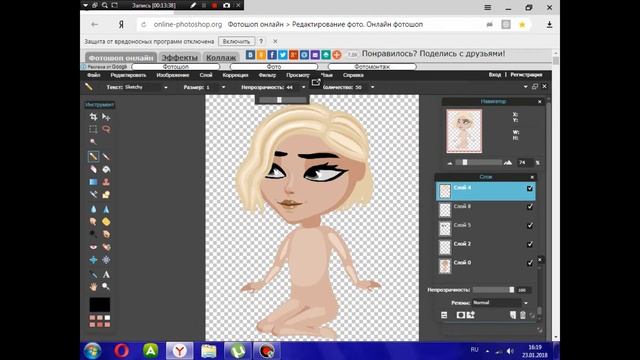This screenshot has height=360, width=640.
Task: Select the Eraser tool
Action: [x=93, y=169]
